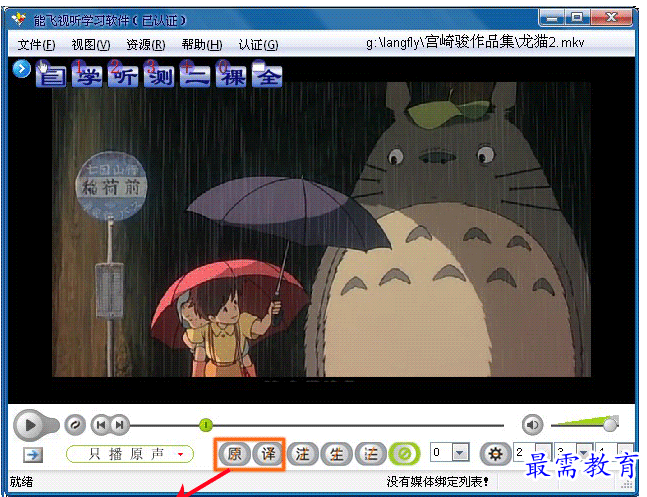Skip to the next sentence

(x=120, y=425)
